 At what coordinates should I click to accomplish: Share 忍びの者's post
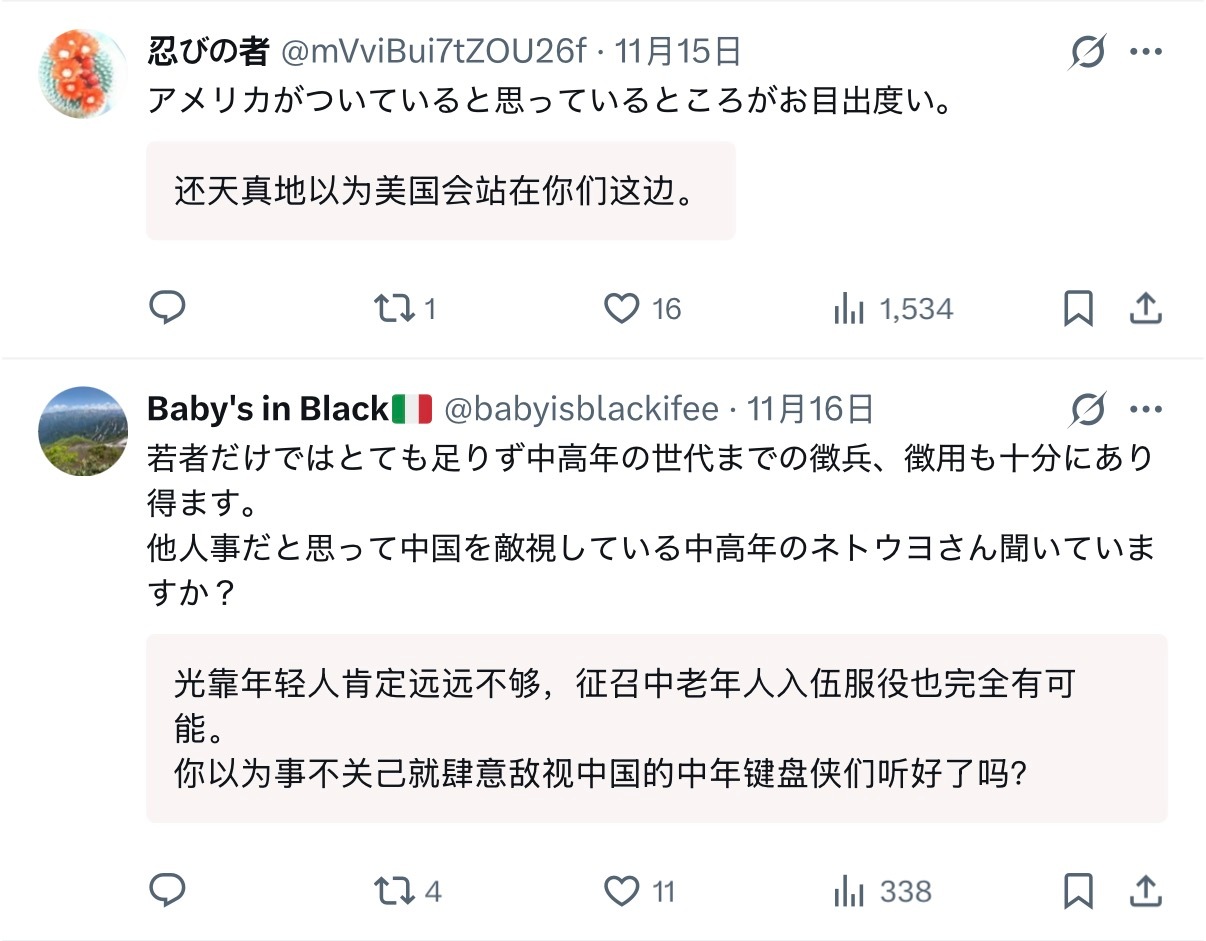click(x=1145, y=309)
